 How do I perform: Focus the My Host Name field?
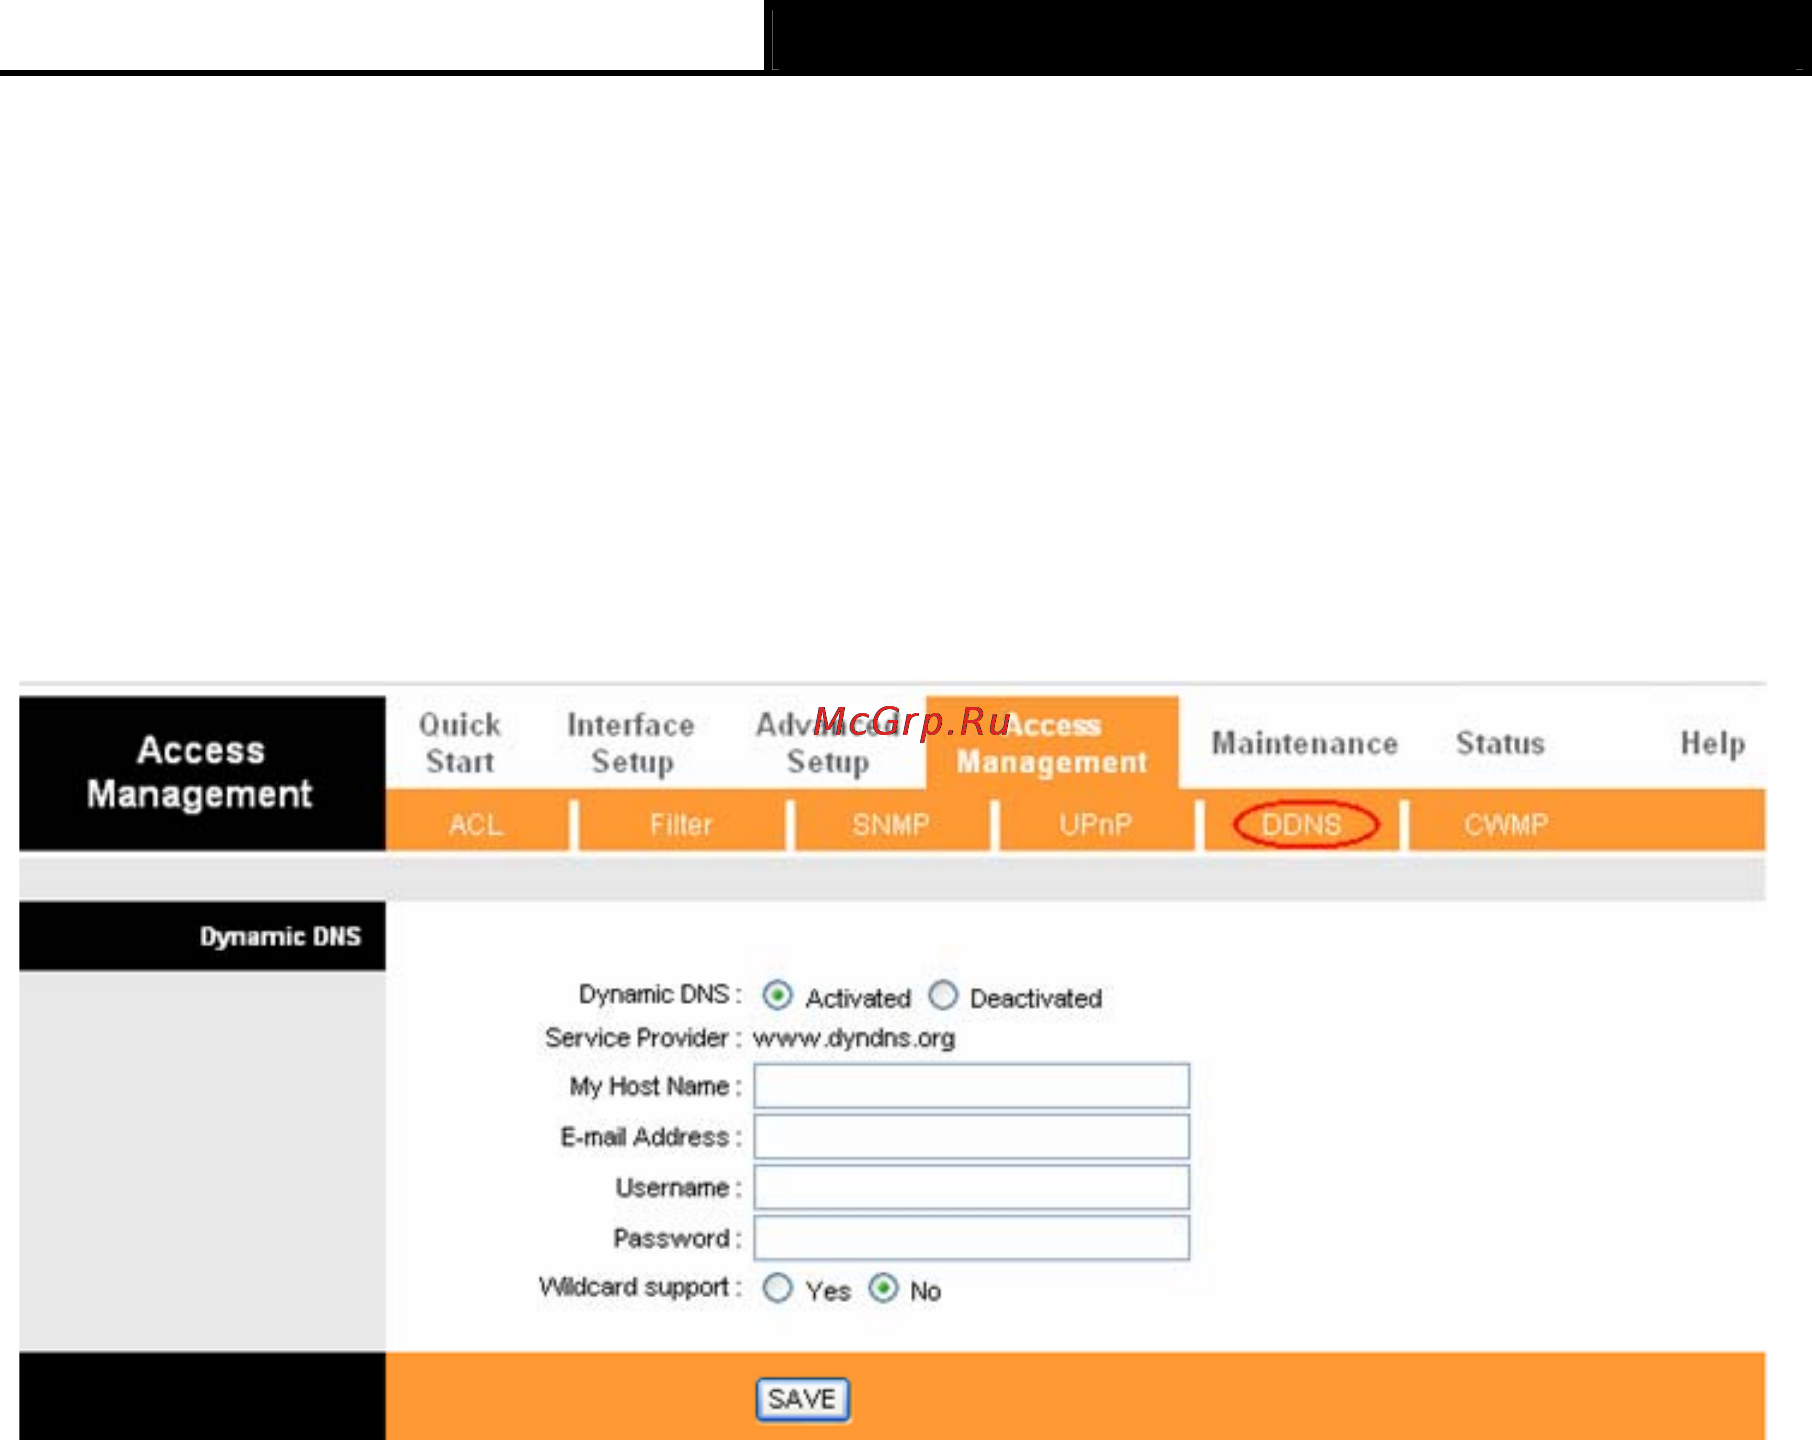click(x=972, y=1086)
